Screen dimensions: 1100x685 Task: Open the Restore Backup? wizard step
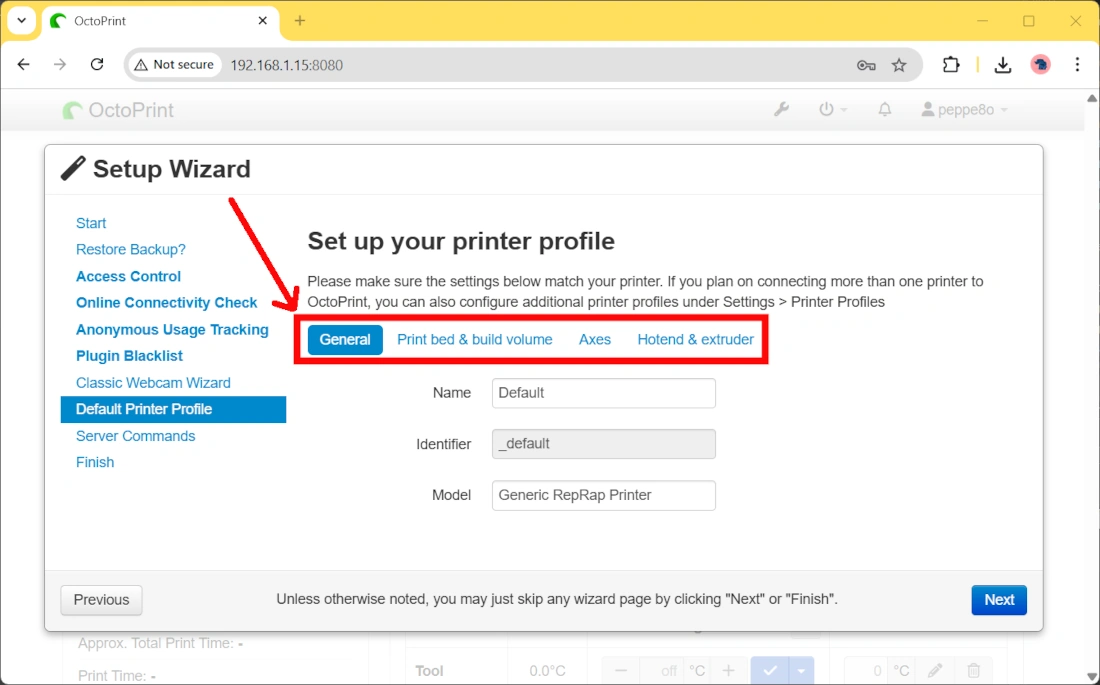click(130, 250)
